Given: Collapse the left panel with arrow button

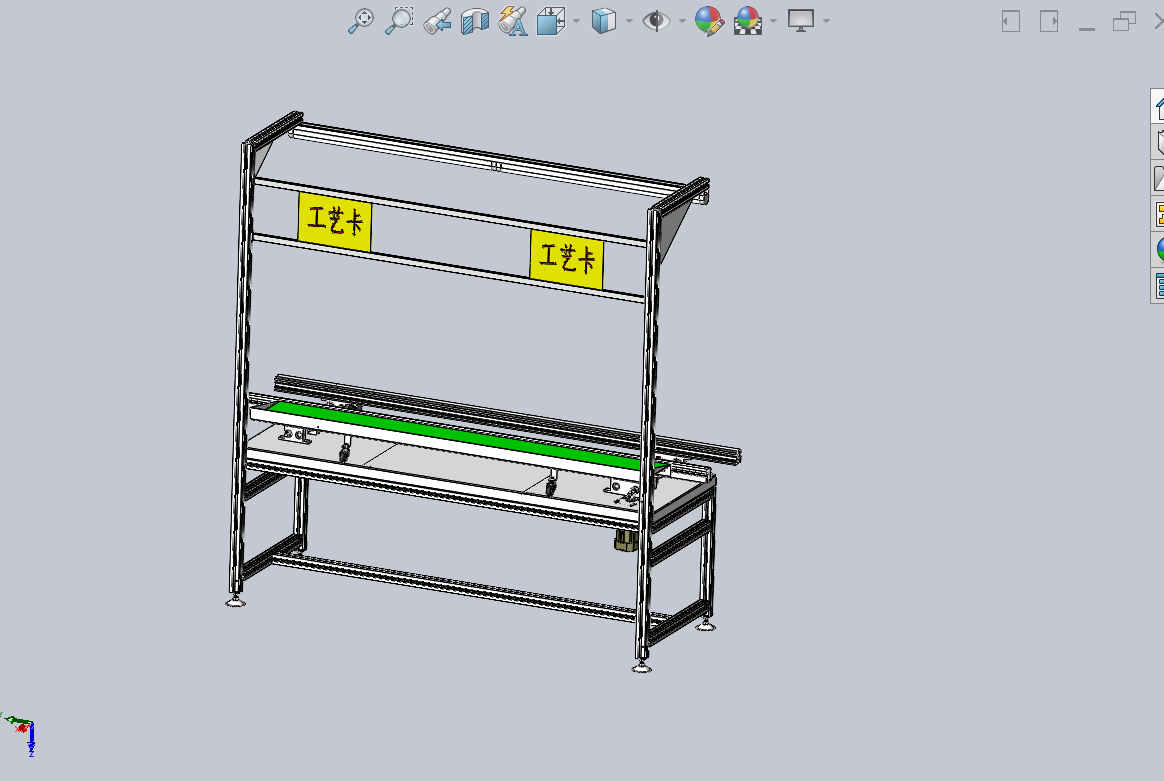Looking at the screenshot, I should coord(1010,21).
